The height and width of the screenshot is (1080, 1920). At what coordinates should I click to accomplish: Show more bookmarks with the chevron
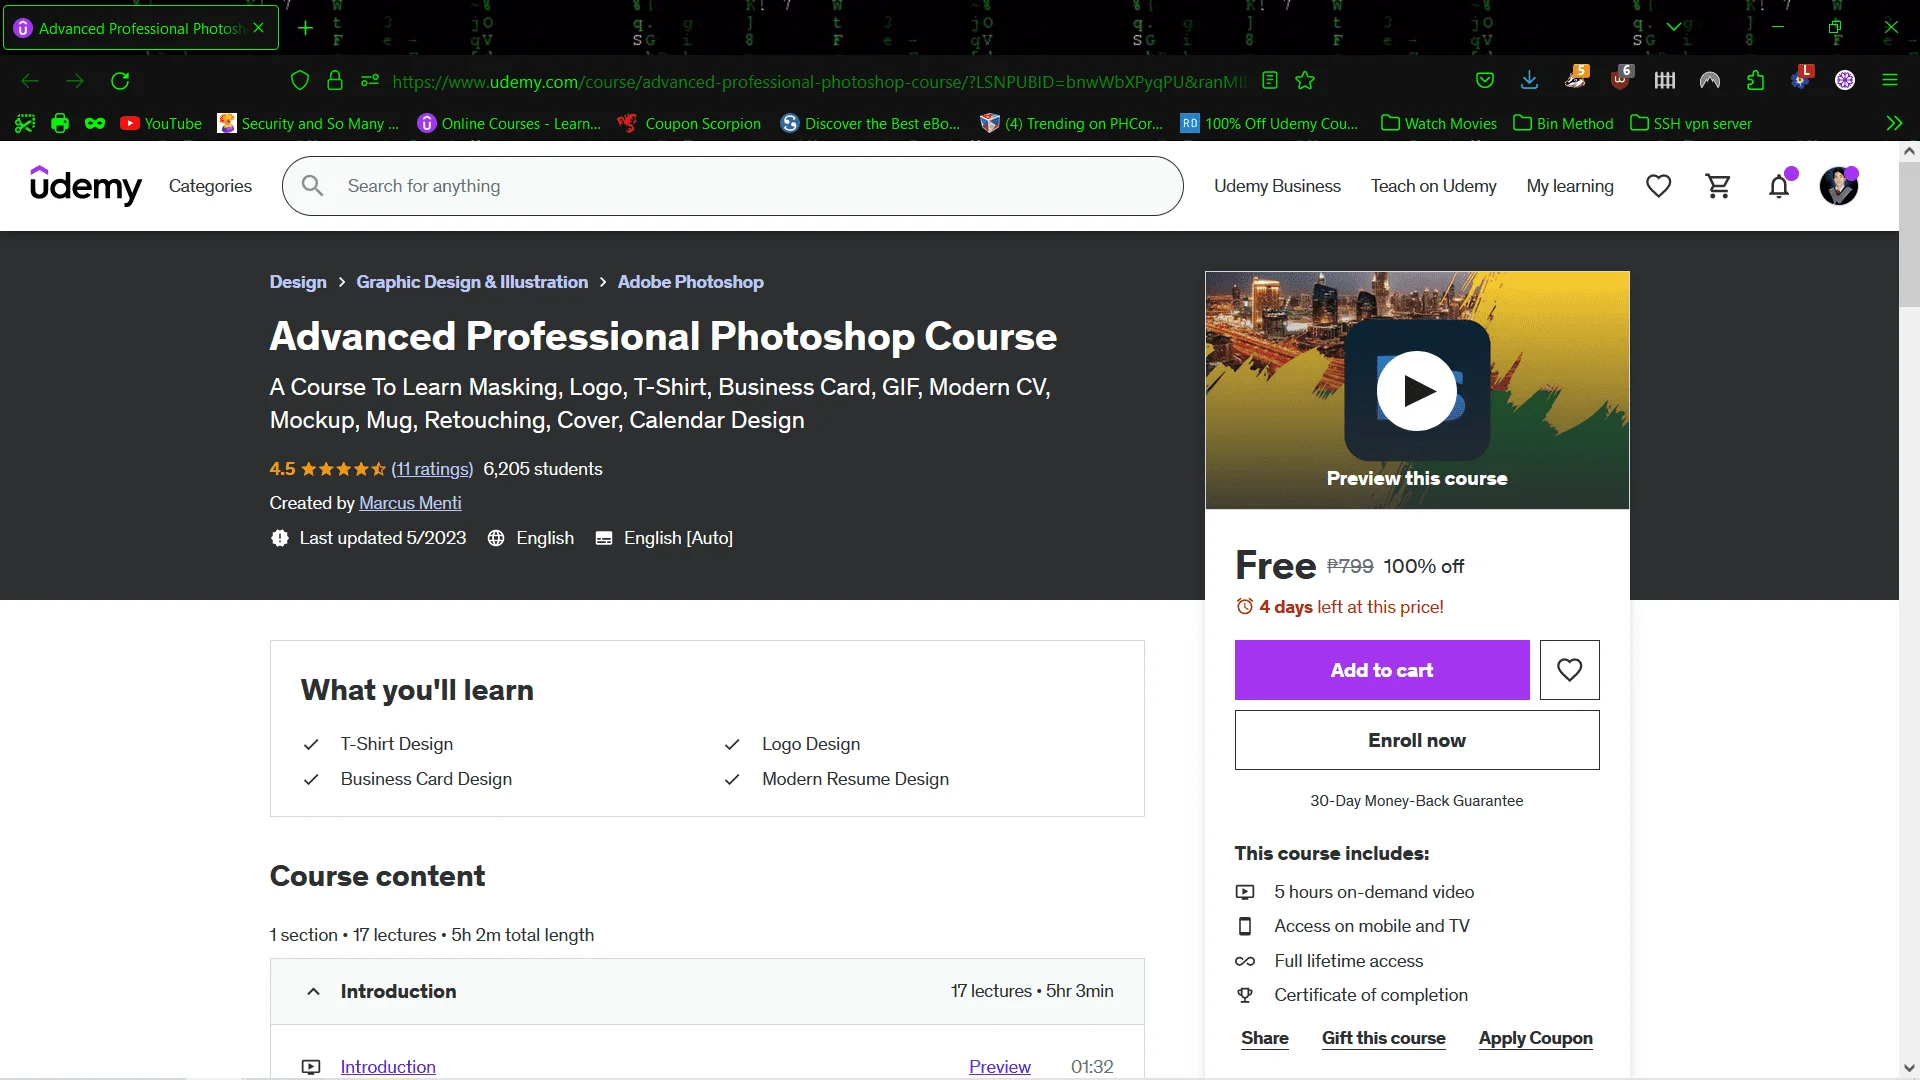tap(1894, 123)
